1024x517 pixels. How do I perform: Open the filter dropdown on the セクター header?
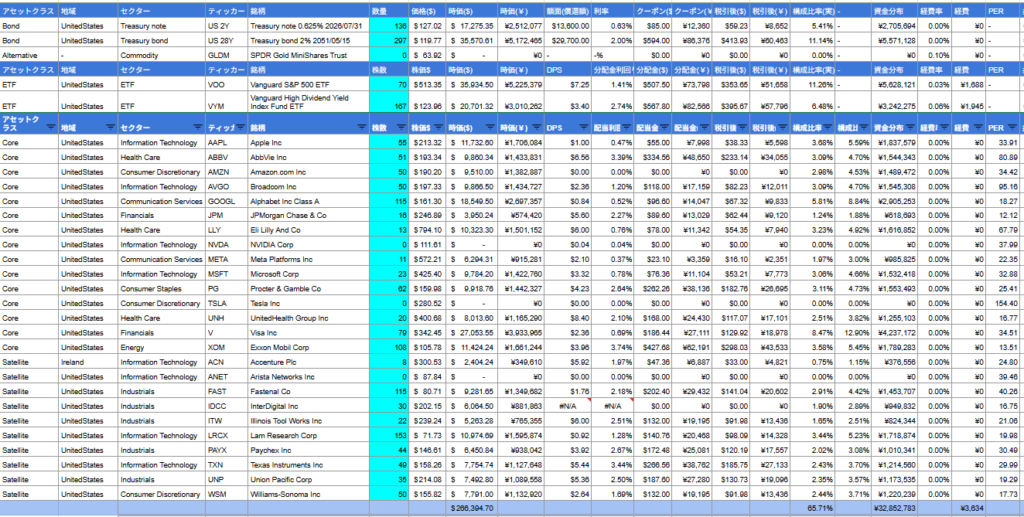click(x=199, y=127)
